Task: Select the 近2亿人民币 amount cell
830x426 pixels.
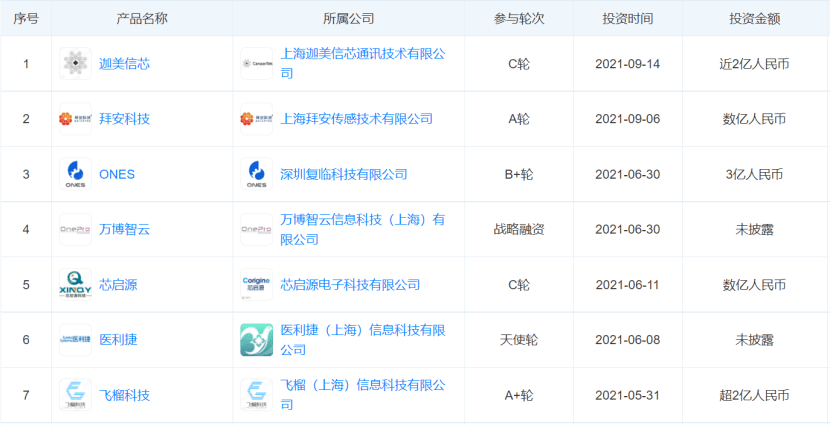Action: tap(754, 64)
